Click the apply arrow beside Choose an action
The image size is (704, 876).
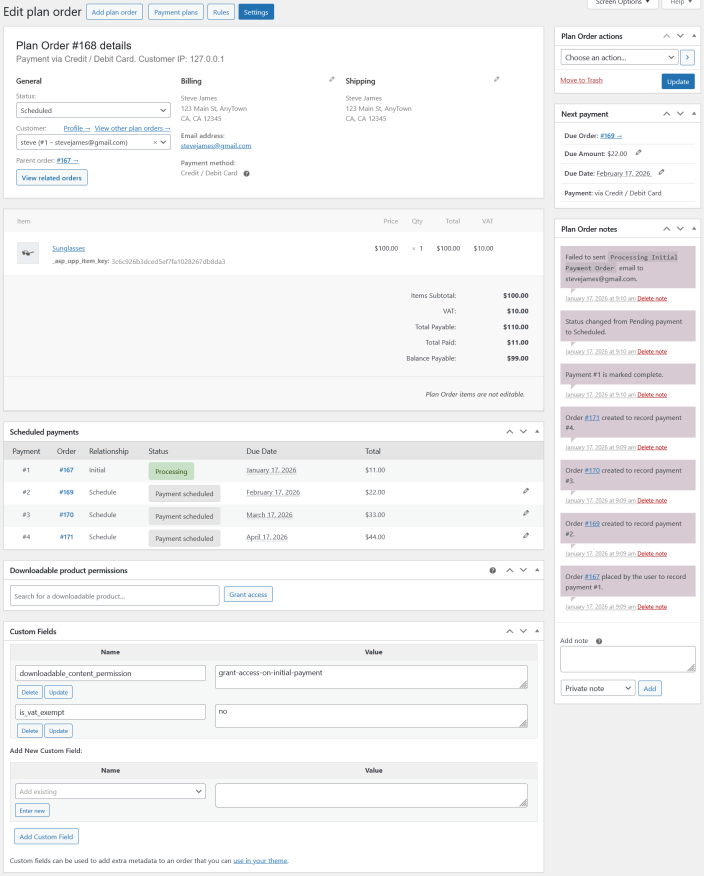(688, 57)
